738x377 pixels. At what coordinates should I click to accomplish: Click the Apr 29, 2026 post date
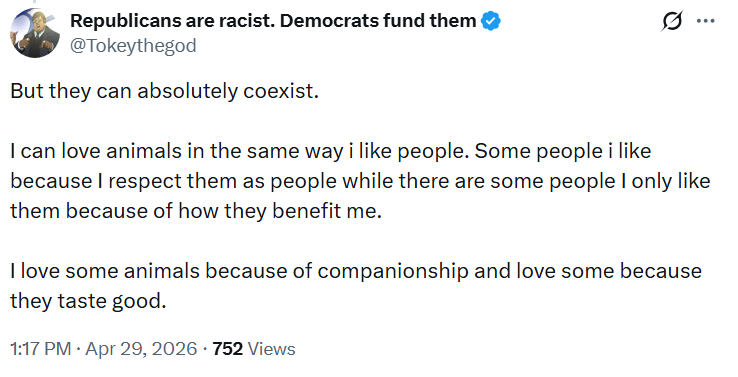coord(141,349)
